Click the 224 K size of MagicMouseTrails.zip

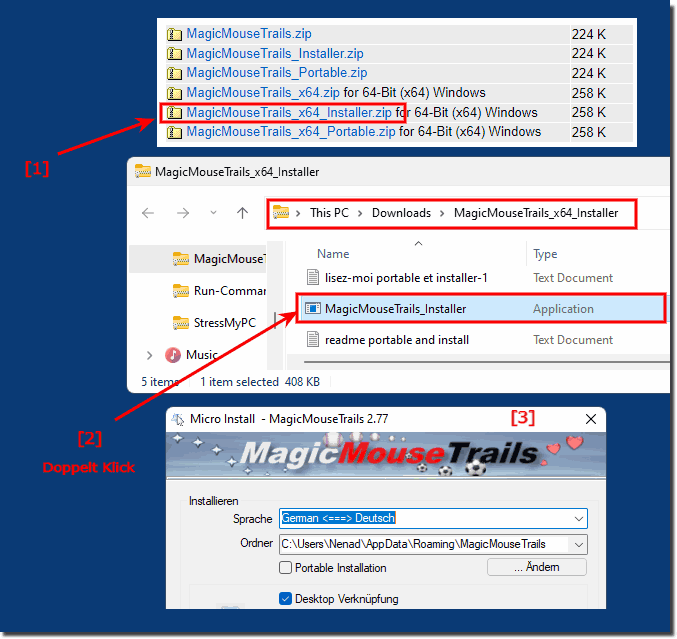(x=588, y=34)
